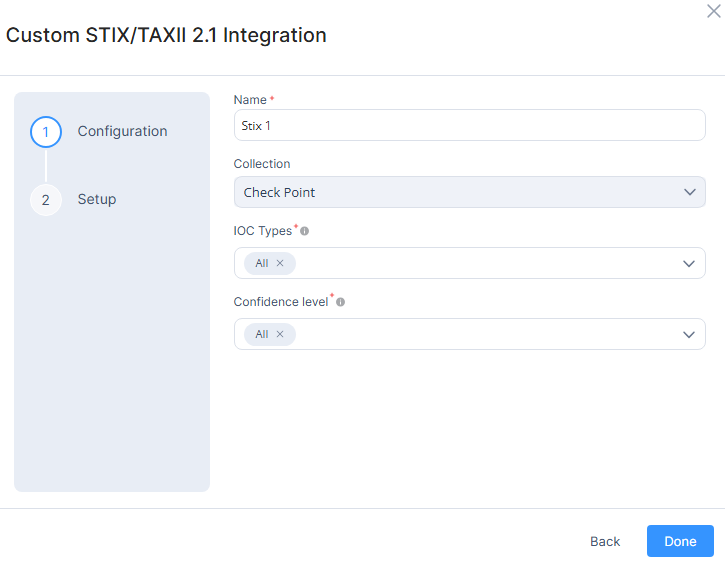Click the empty area of IOC Types selector

(480, 263)
